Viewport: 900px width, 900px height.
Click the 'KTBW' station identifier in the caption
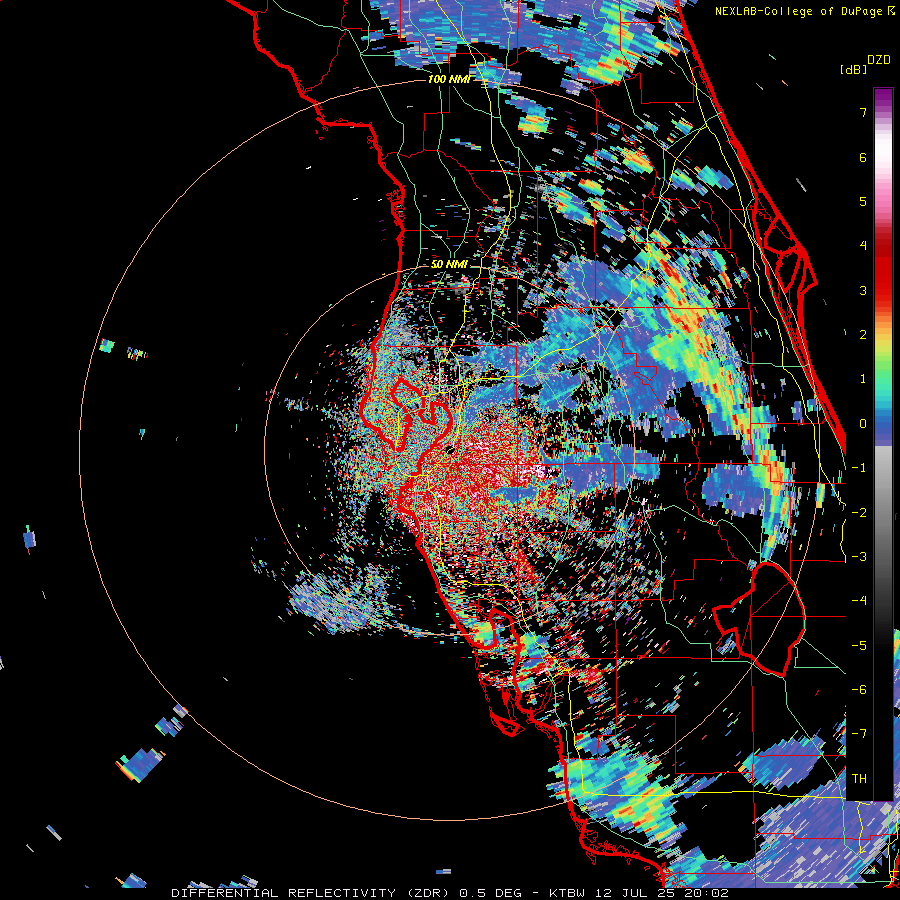[x=568, y=893]
